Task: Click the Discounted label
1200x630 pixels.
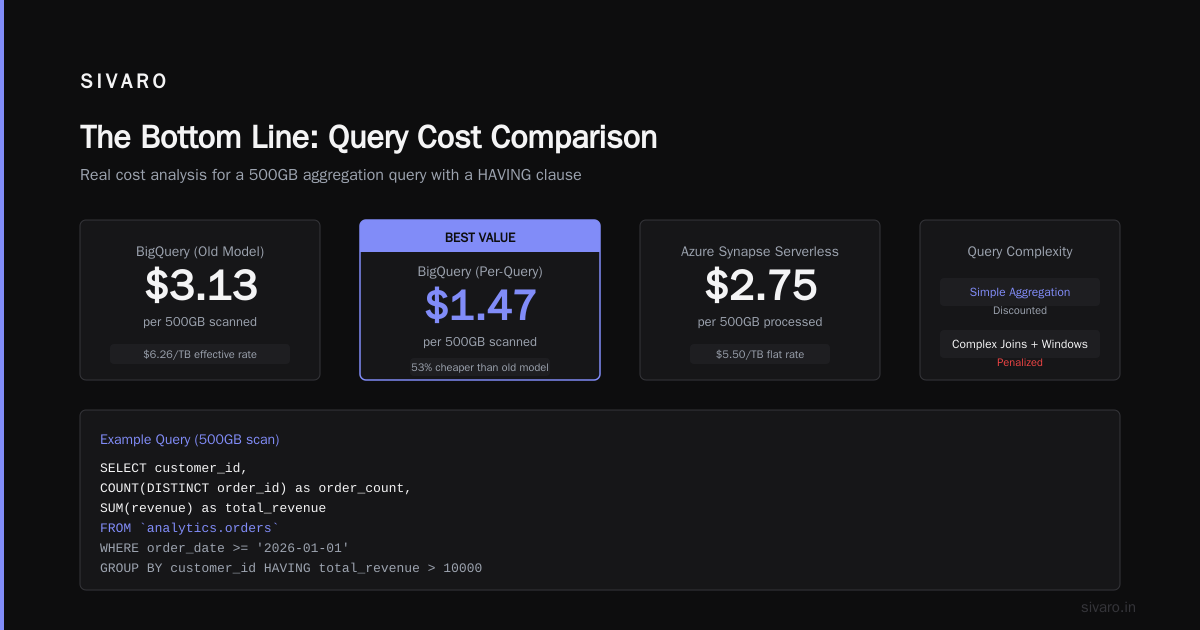Action: (x=1020, y=311)
